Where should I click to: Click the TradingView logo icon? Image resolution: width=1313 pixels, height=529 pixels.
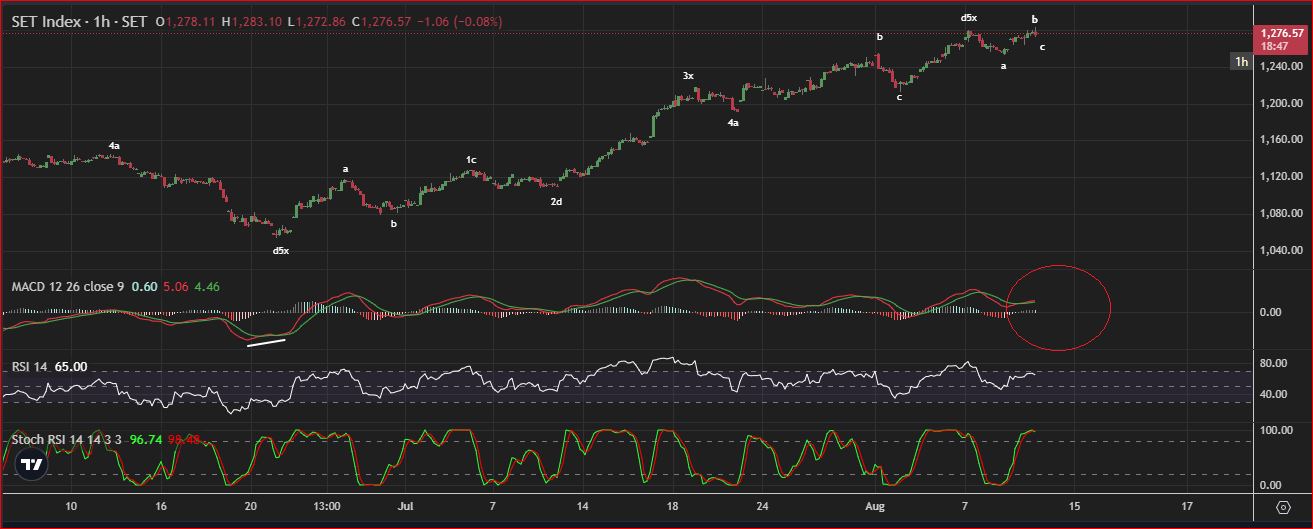point(33,465)
